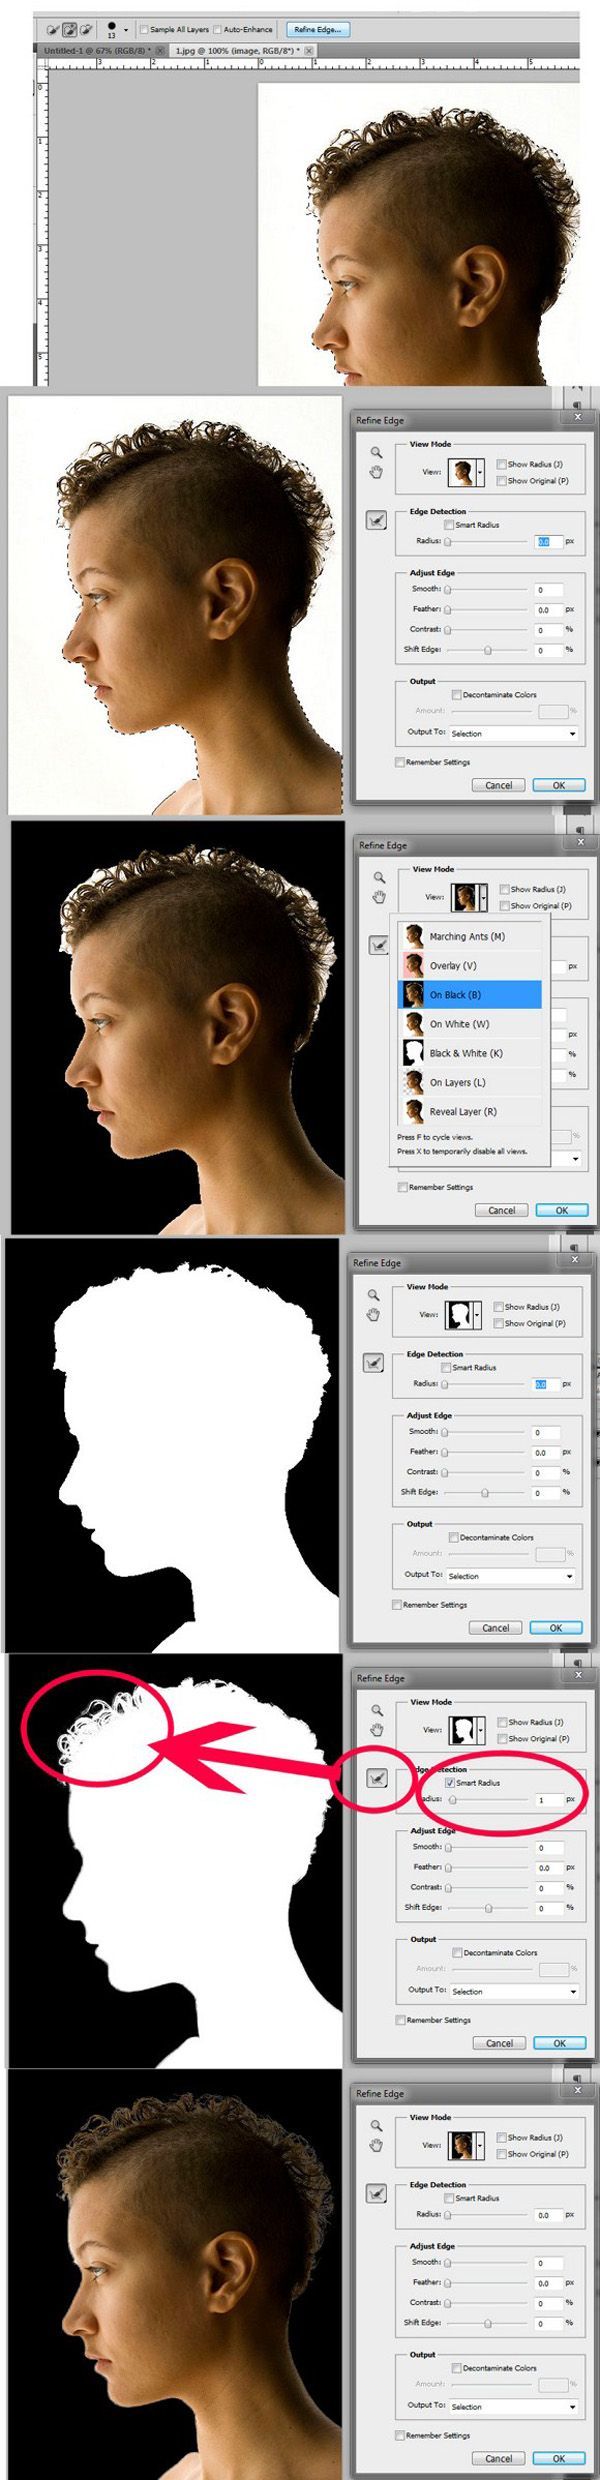Select Refine Radius brush in dialog beside final dark portrait
The height and width of the screenshot is (2480, 600).
point(376,2193)
